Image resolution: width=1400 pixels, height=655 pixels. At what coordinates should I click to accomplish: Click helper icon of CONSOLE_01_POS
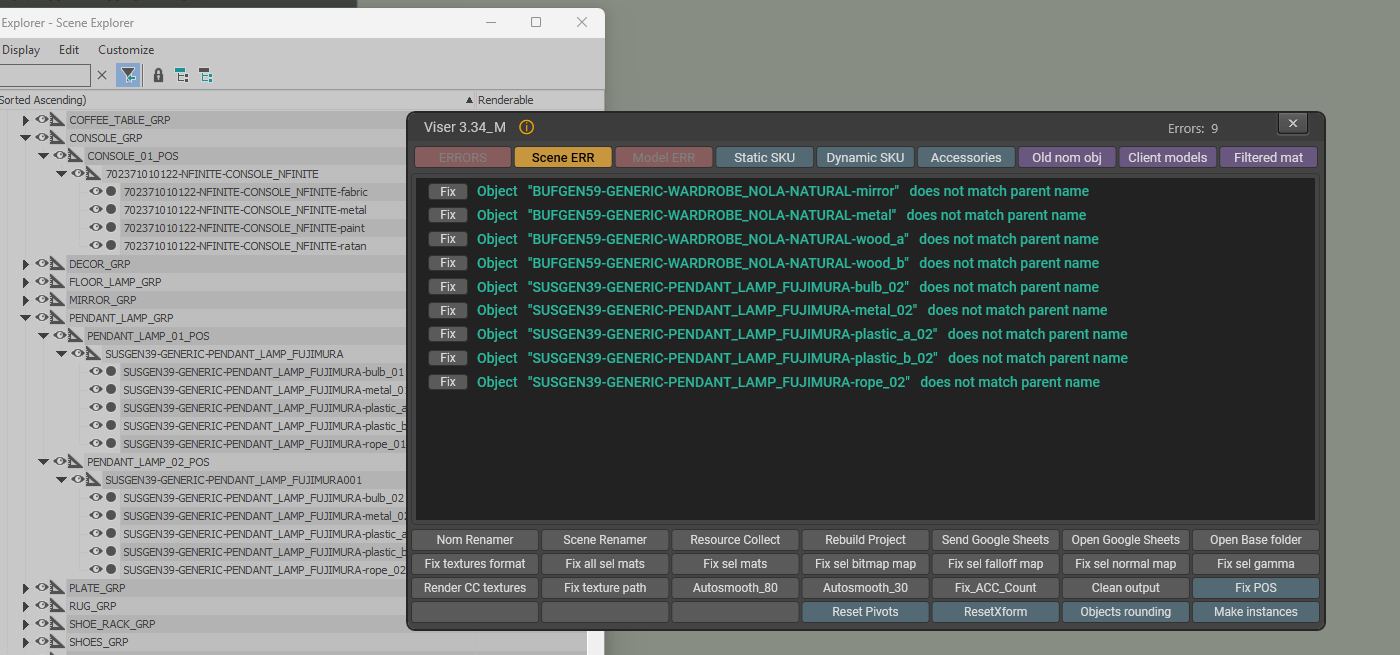76,156
